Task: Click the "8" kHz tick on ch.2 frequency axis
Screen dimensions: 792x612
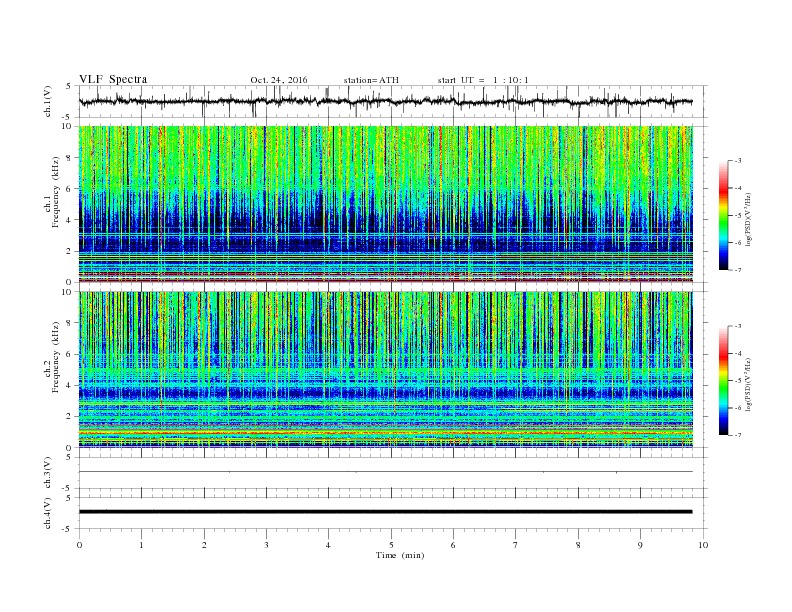Action: [x=70, y=323]
